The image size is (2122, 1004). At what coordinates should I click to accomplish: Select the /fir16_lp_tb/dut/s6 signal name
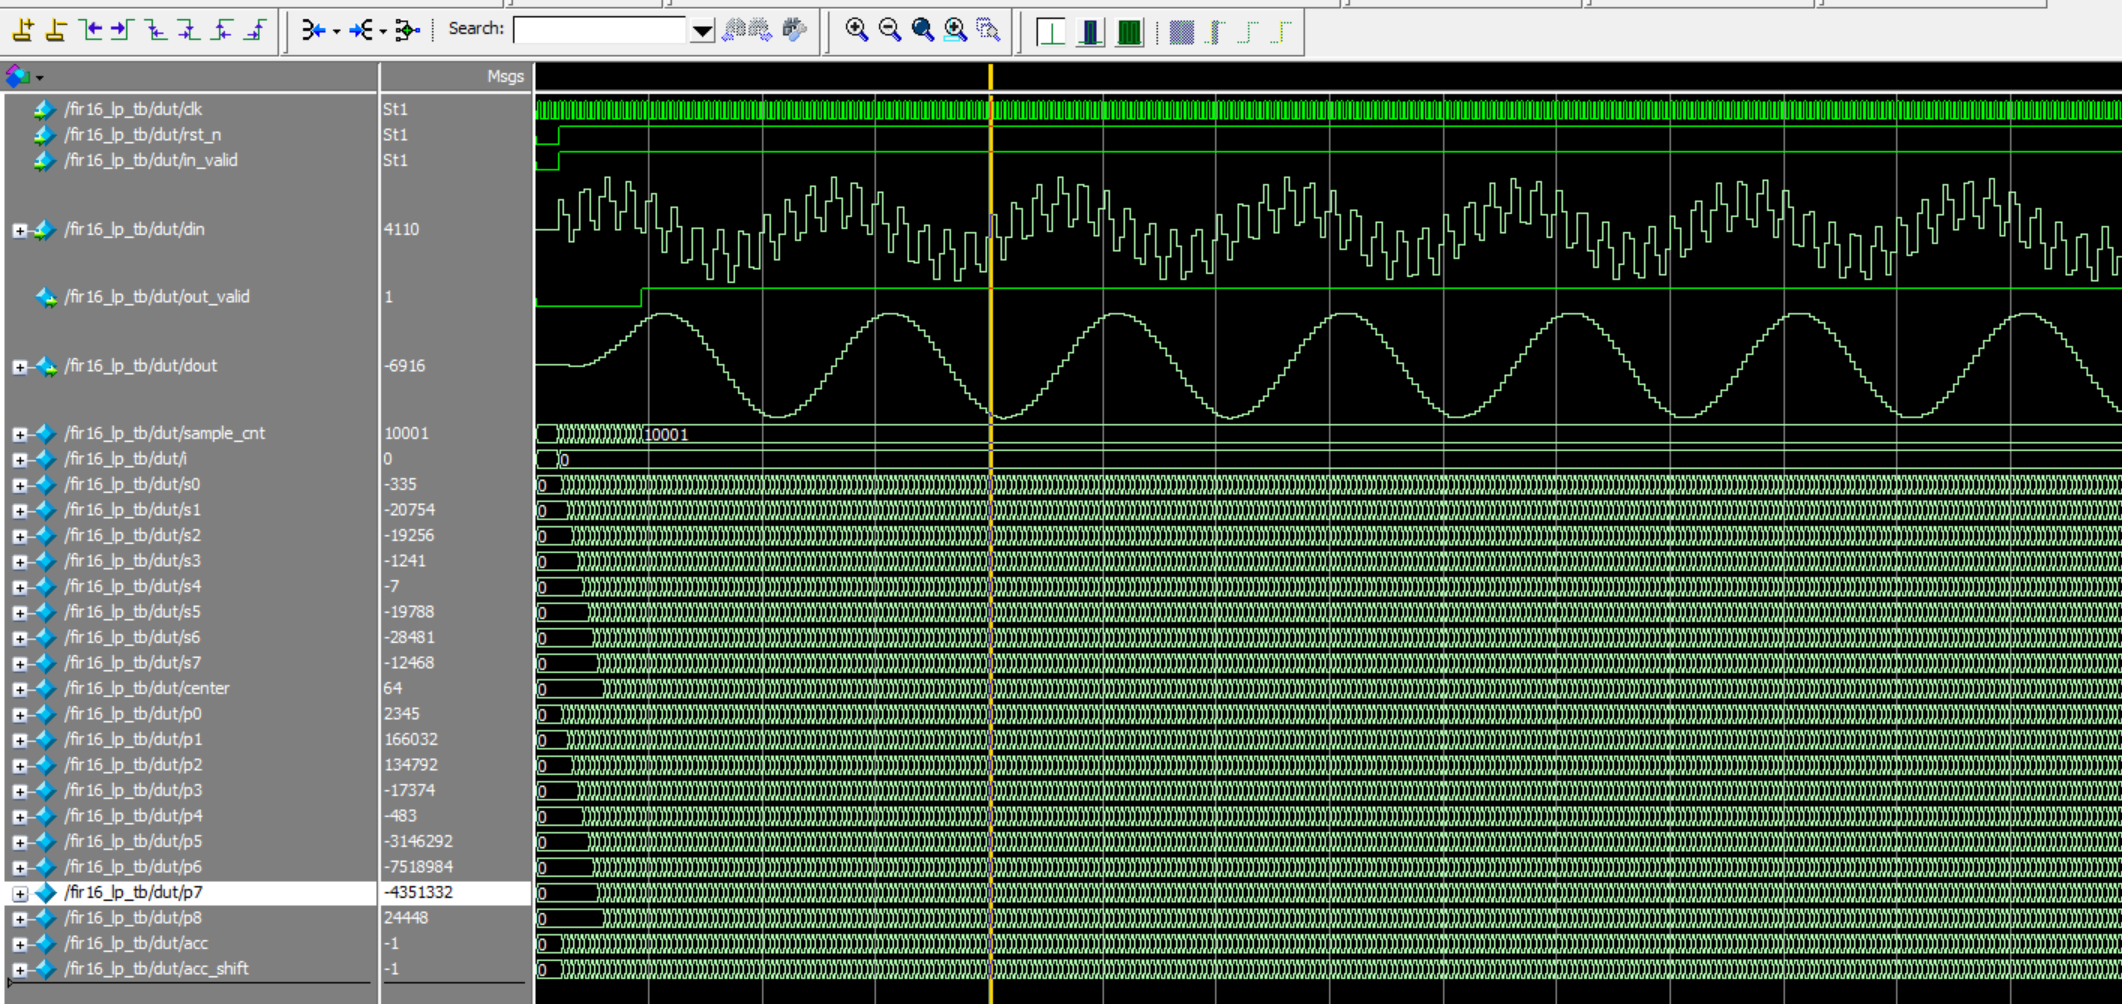click(x=132, y=637)
